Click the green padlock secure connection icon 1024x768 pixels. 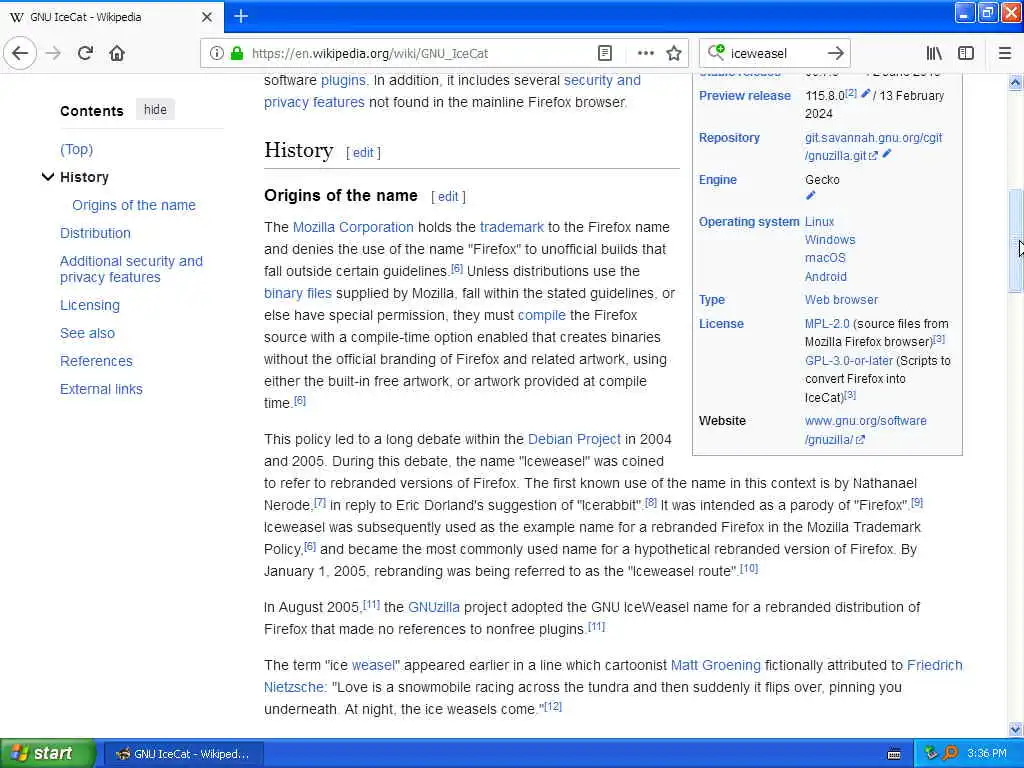pyautogui.click(x=236, y=53)
